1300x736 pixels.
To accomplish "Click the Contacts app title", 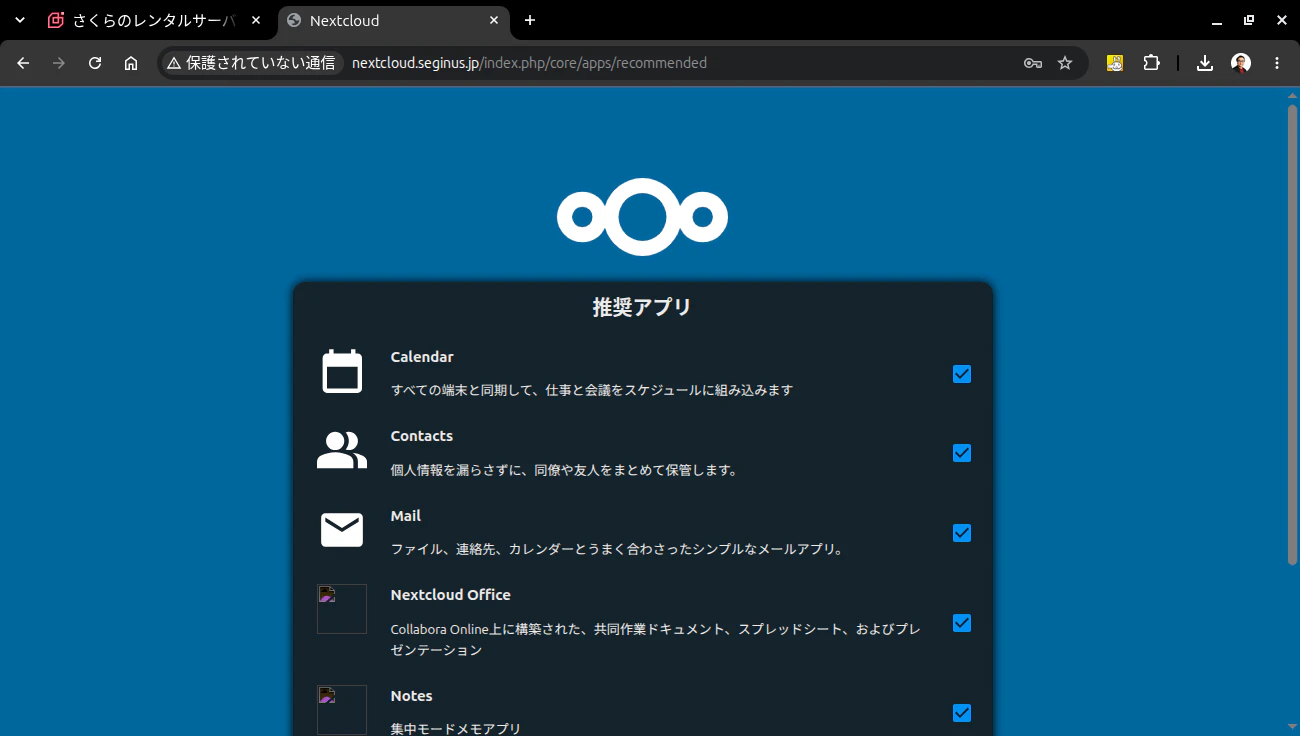I will (x=422, y=436).
